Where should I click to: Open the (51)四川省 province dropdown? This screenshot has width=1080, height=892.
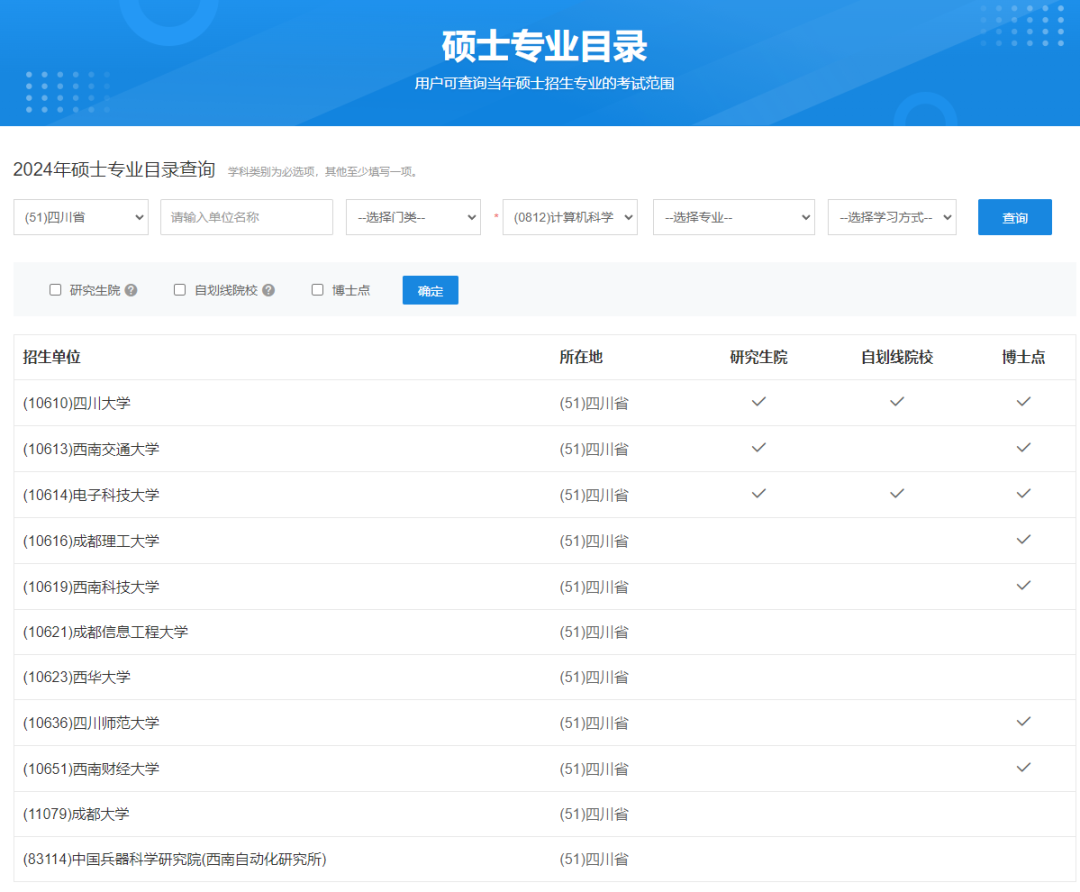[x=81, y=217]
